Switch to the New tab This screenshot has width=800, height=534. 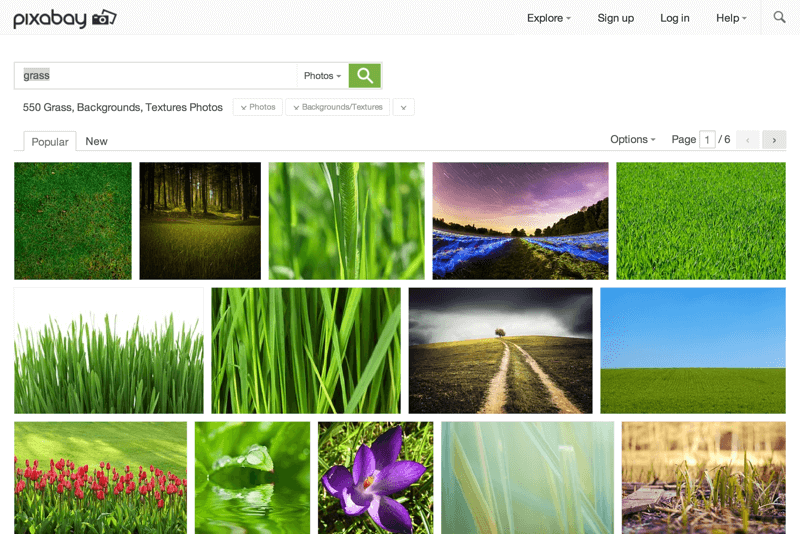pos(96,141)
